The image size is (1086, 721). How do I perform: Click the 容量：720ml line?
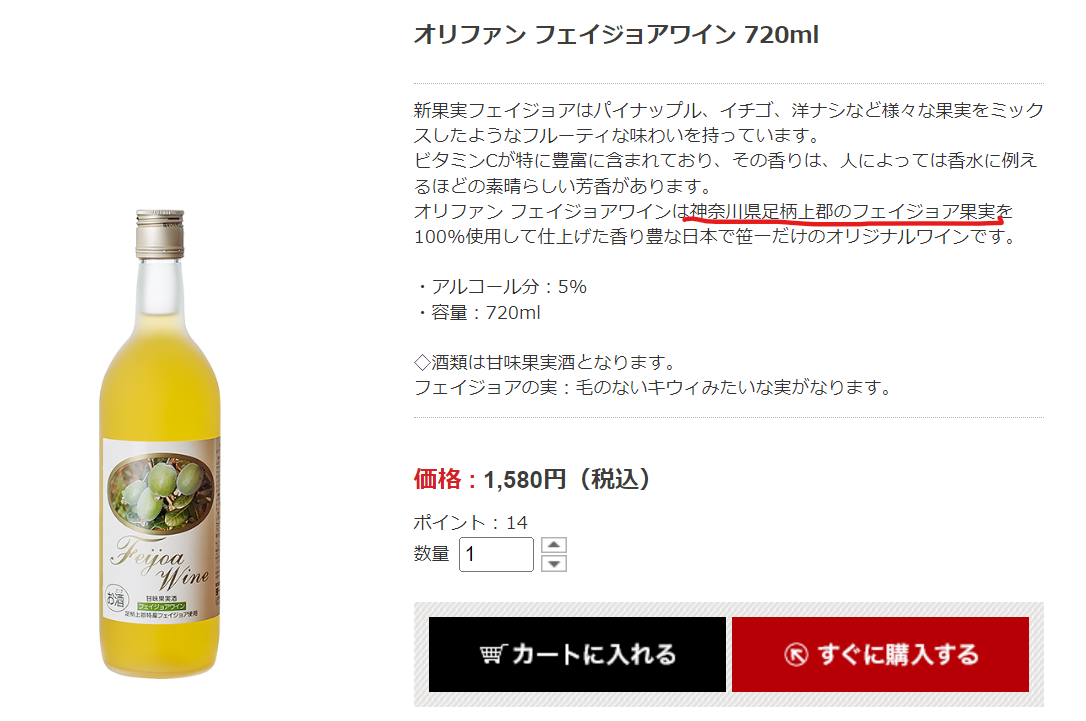[x=478, y=312]
